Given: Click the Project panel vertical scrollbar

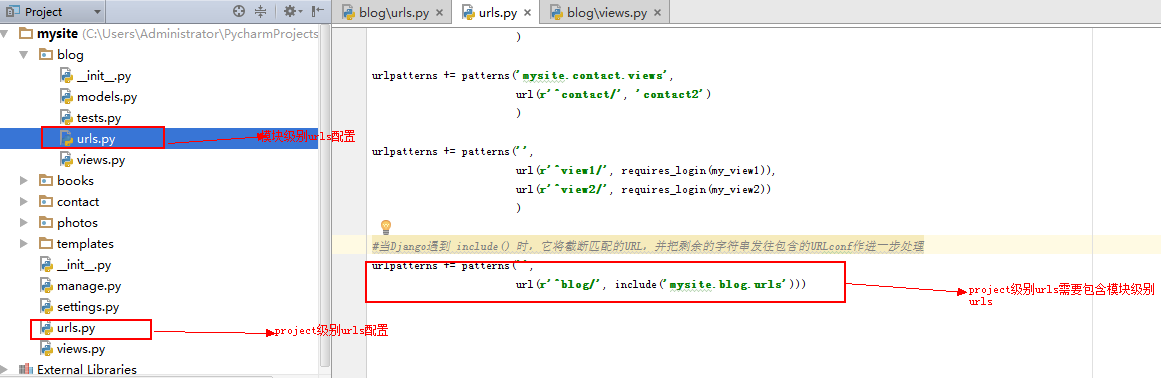Looking at the screenshot, I should 324,196.
